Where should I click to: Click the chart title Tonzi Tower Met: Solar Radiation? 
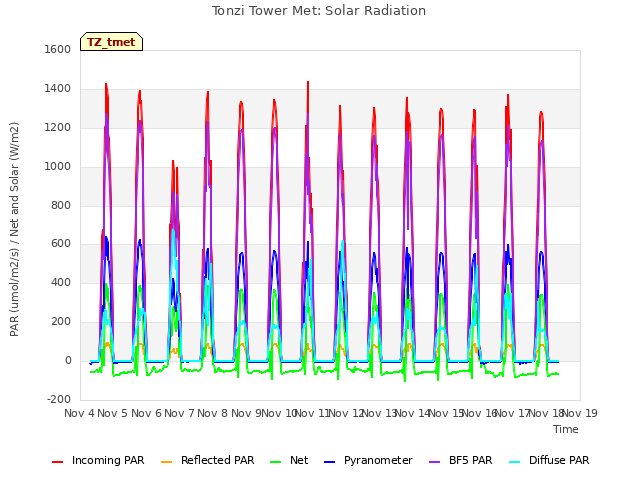coord(319,11)
